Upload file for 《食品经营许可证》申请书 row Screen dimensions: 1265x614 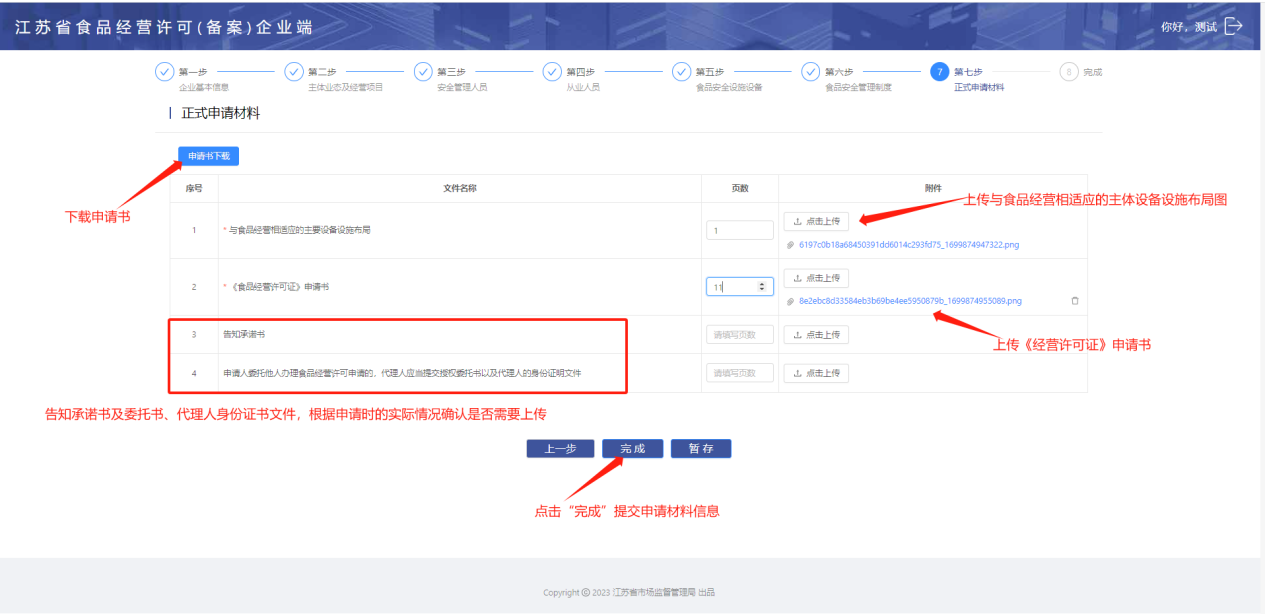(816, 278)
